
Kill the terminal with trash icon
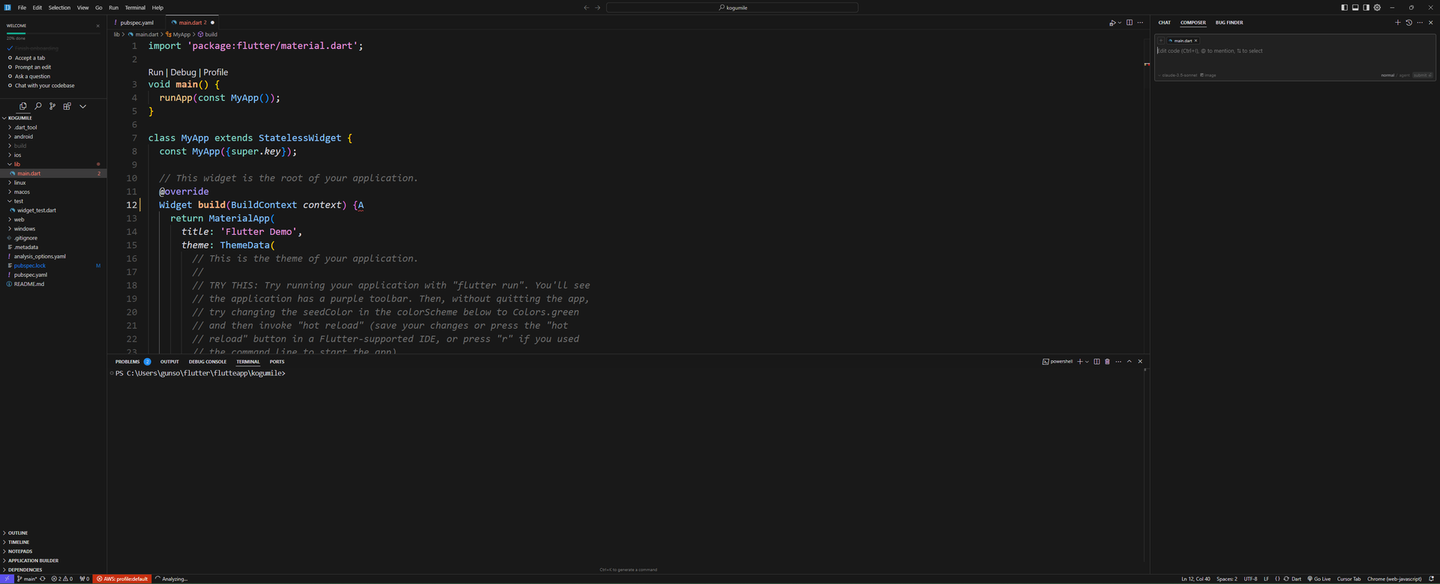pos(1107,361)
